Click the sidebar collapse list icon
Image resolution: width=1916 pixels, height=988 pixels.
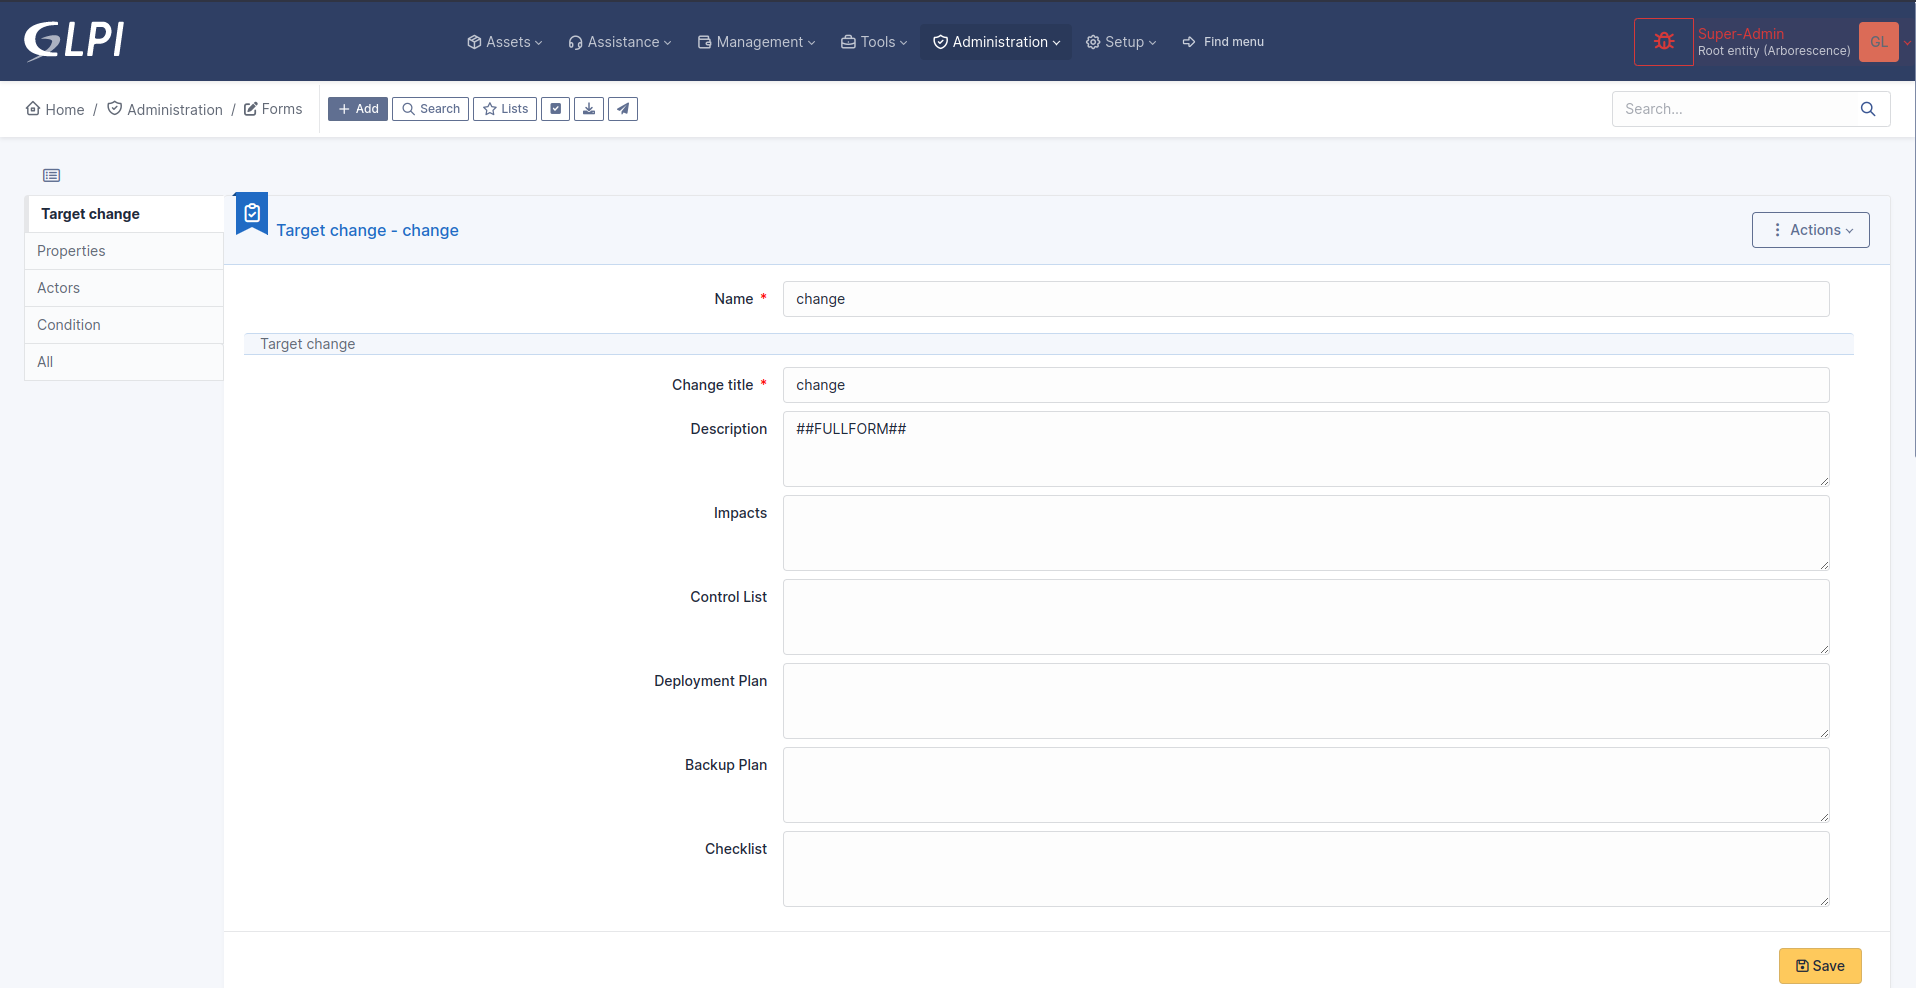[51, 175]
